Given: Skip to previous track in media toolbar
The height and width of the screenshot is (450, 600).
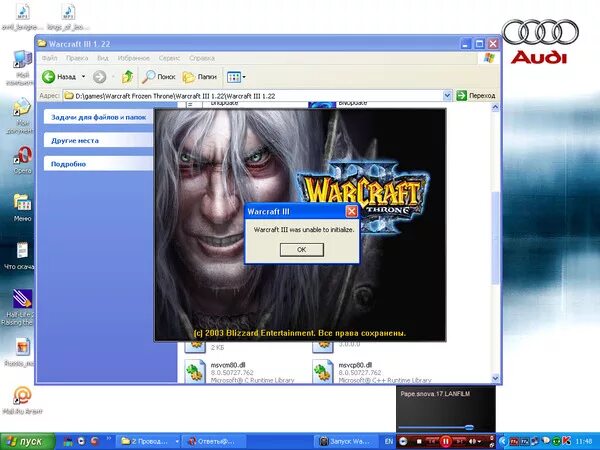Looking at the screenshot, I should tap(432, 442).
